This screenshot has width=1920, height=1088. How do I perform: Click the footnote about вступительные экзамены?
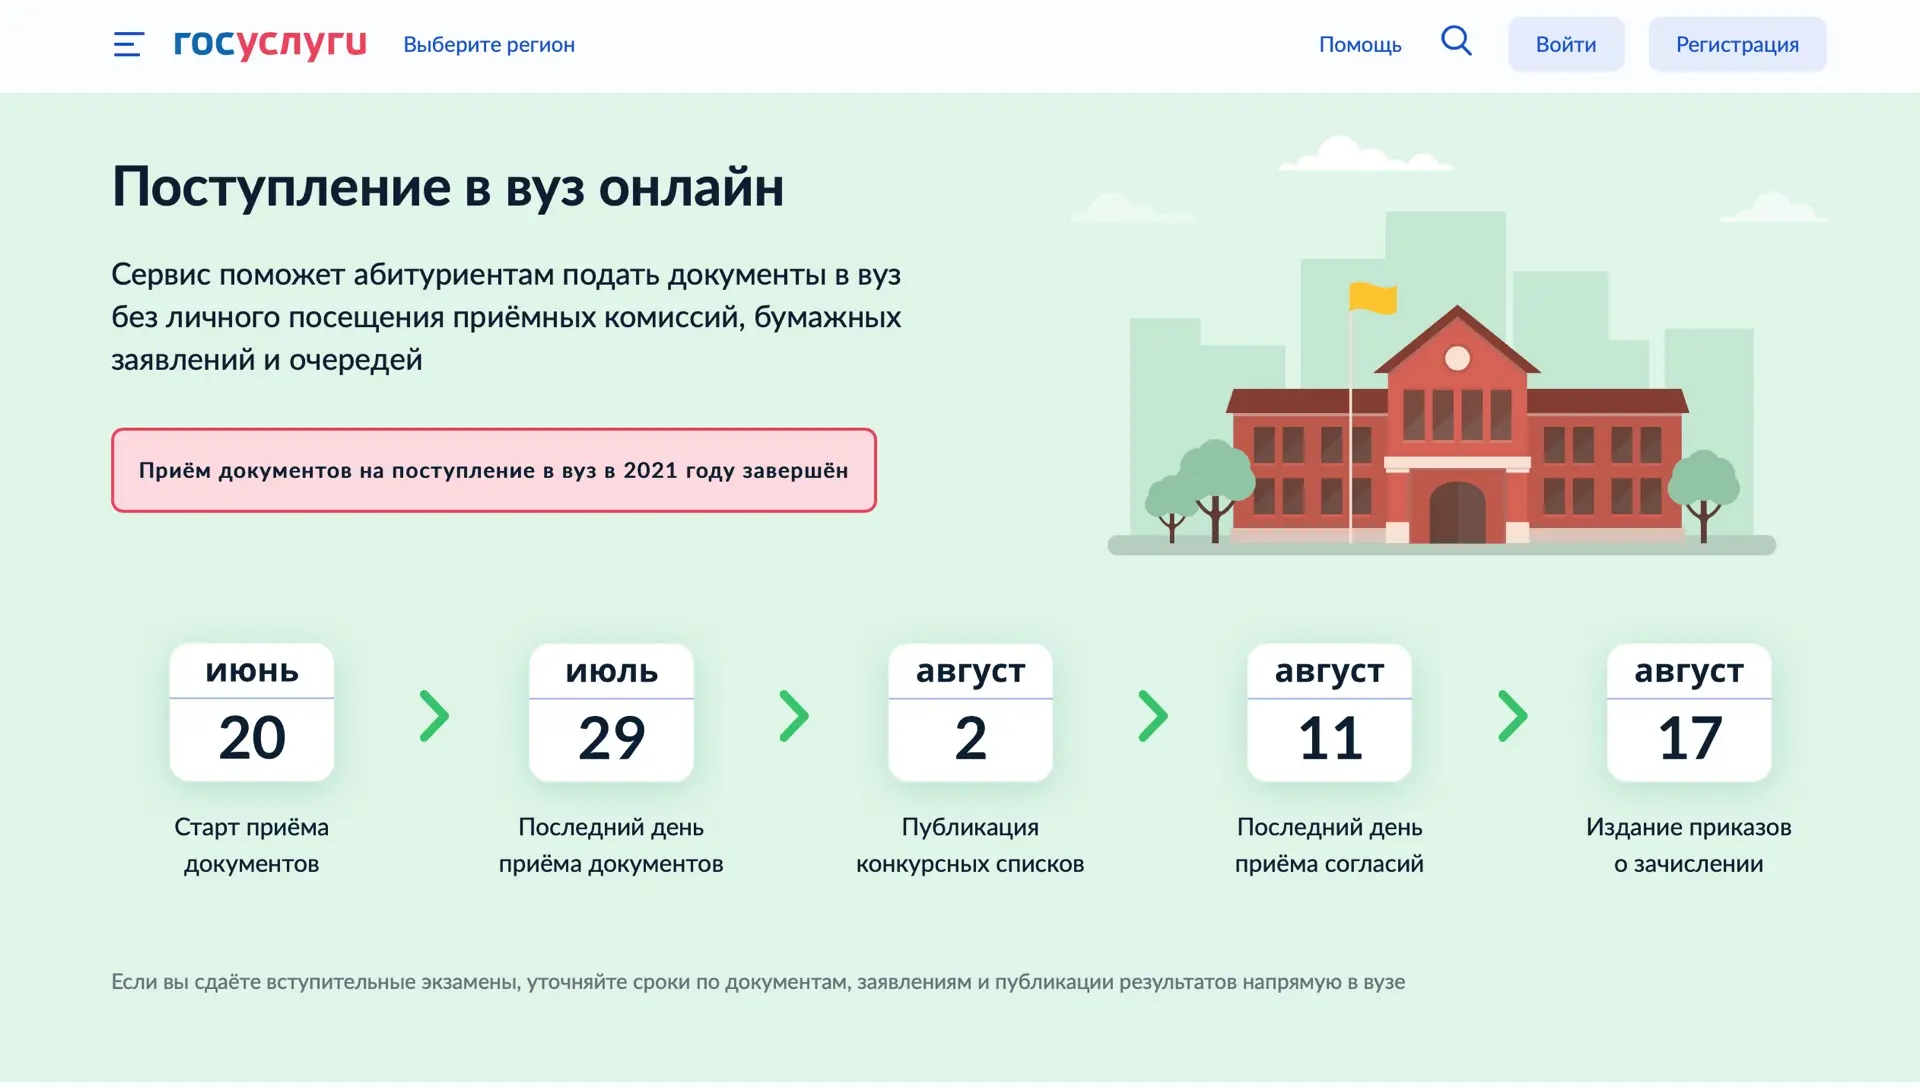coord(758,982)
